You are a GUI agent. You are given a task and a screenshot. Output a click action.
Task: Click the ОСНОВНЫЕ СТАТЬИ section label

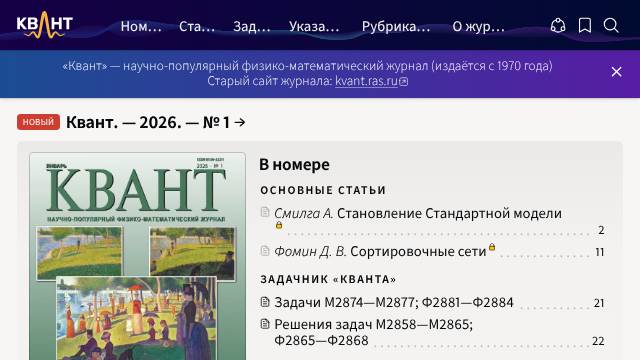point(323,190)
